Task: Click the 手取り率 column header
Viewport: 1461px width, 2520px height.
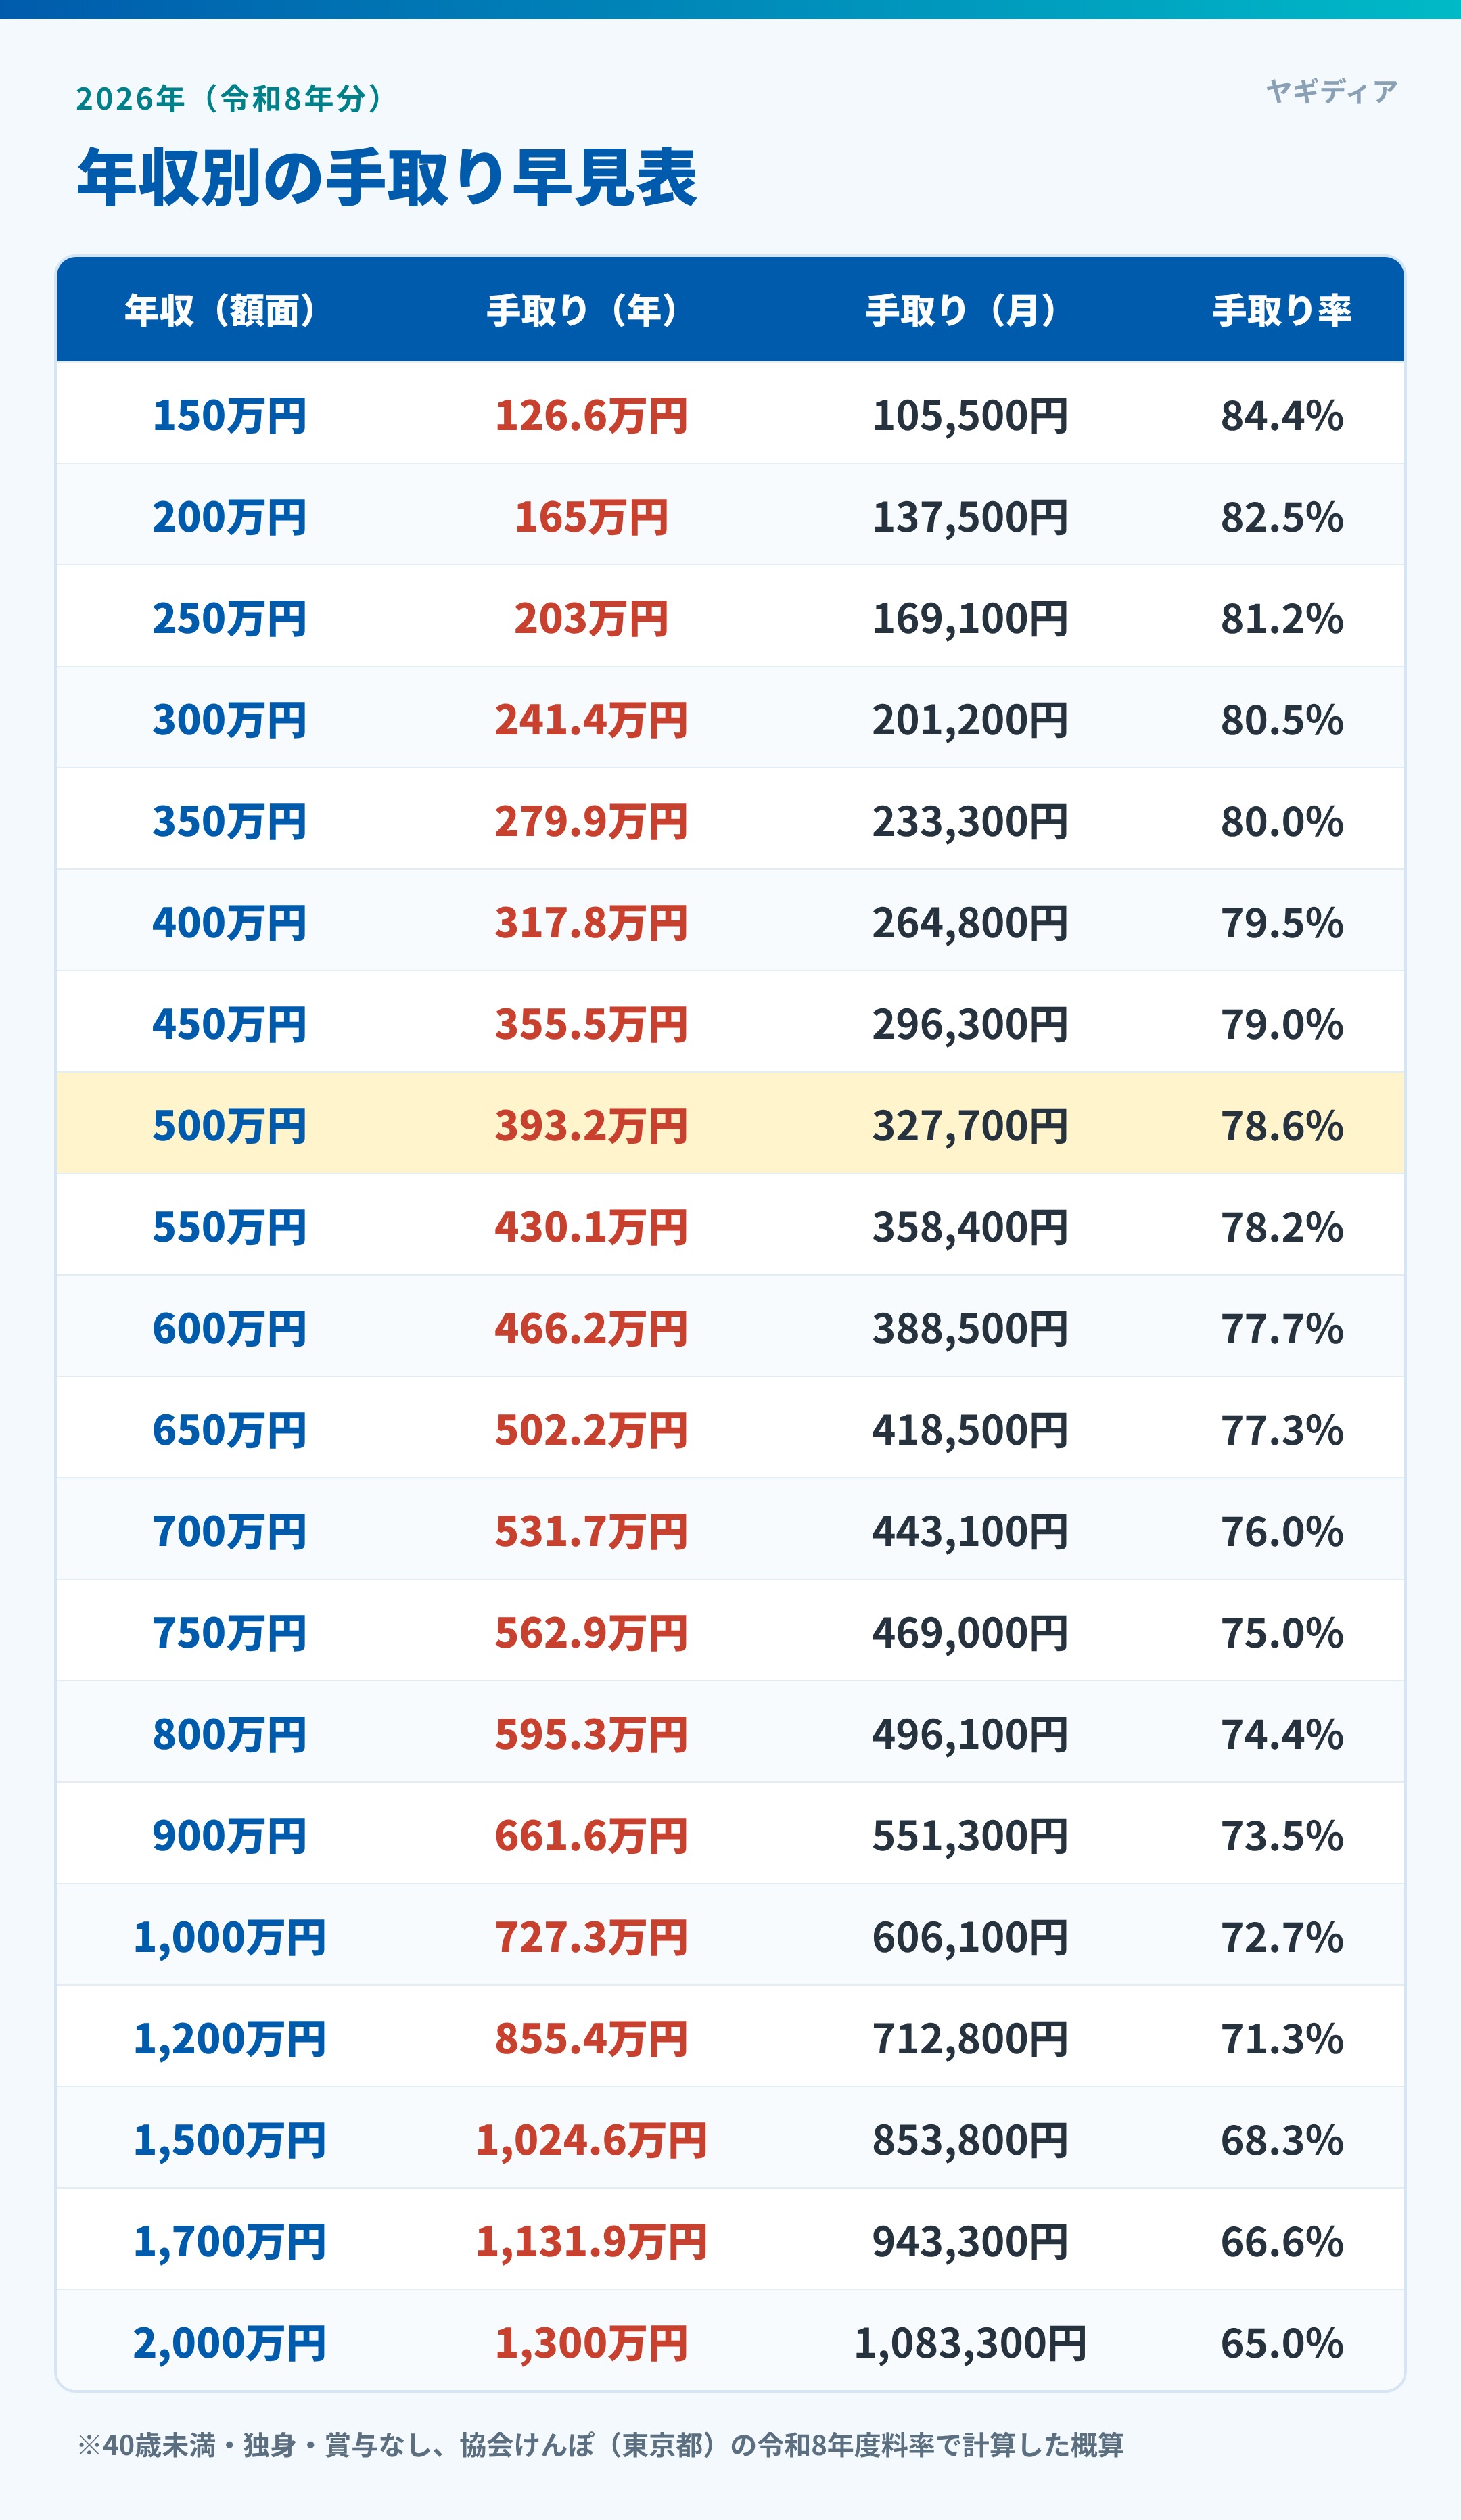Action: pos(1282,310)
